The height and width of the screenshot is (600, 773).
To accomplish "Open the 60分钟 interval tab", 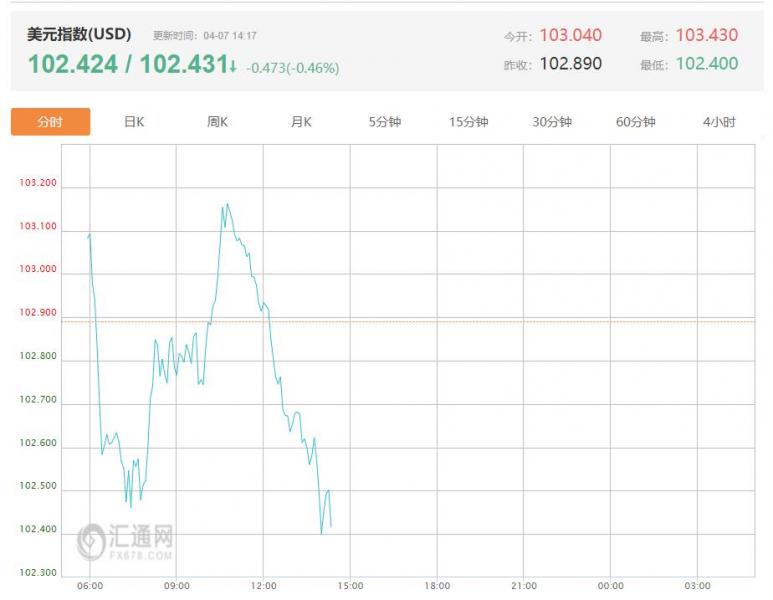I will tap(635, 122).
